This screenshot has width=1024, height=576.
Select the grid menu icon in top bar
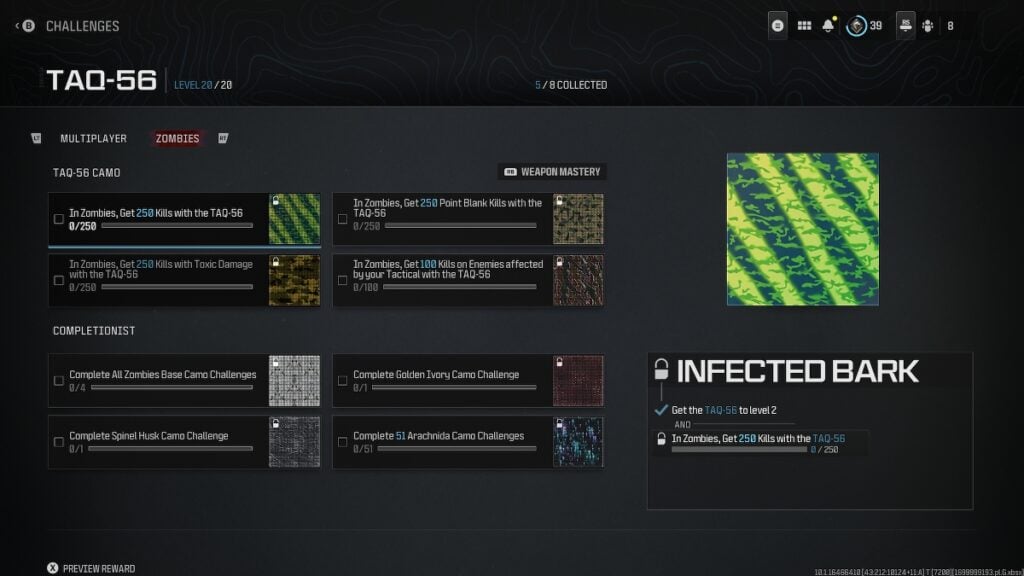click(x=804, y=25)
